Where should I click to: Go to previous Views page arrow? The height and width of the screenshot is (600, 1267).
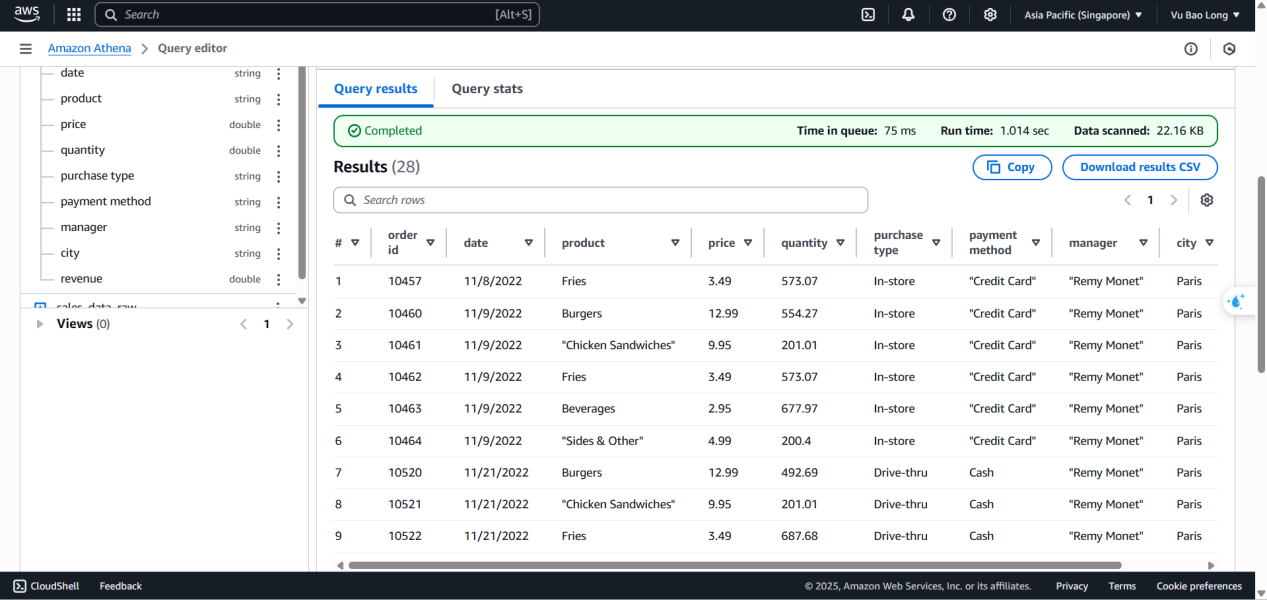click(243, 324)
